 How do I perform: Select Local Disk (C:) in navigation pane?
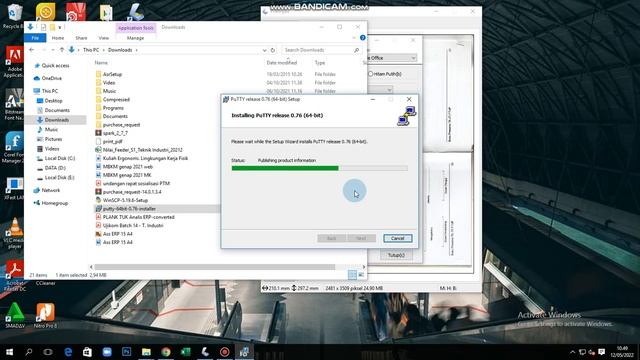coord(60,158)
